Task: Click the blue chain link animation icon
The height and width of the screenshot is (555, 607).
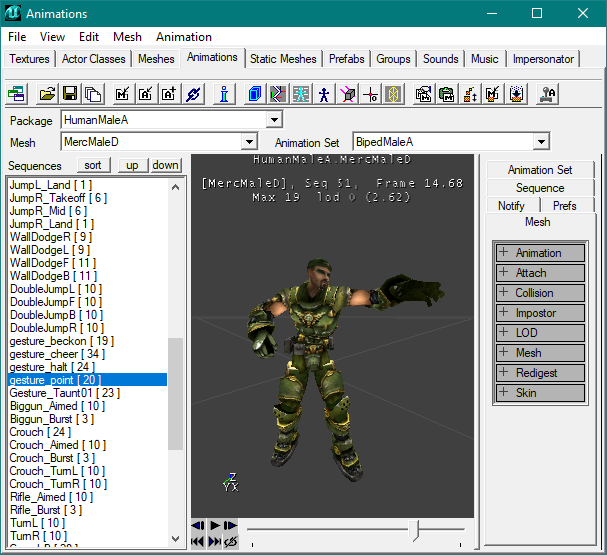Action: [193, 94]
